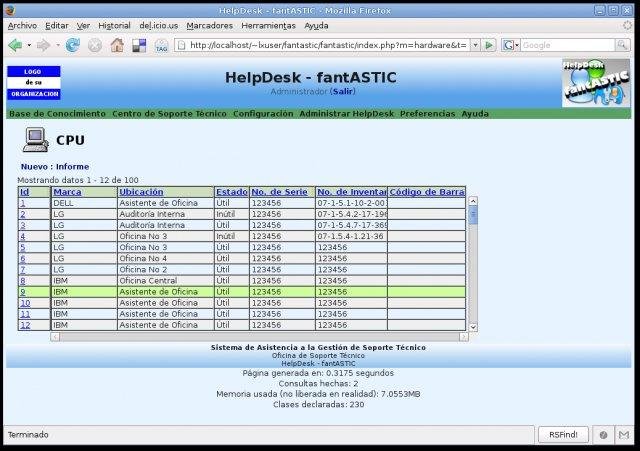Screen dimensions: 640x451
Task: Open record Id 4 link
Action: click(23, 236)
